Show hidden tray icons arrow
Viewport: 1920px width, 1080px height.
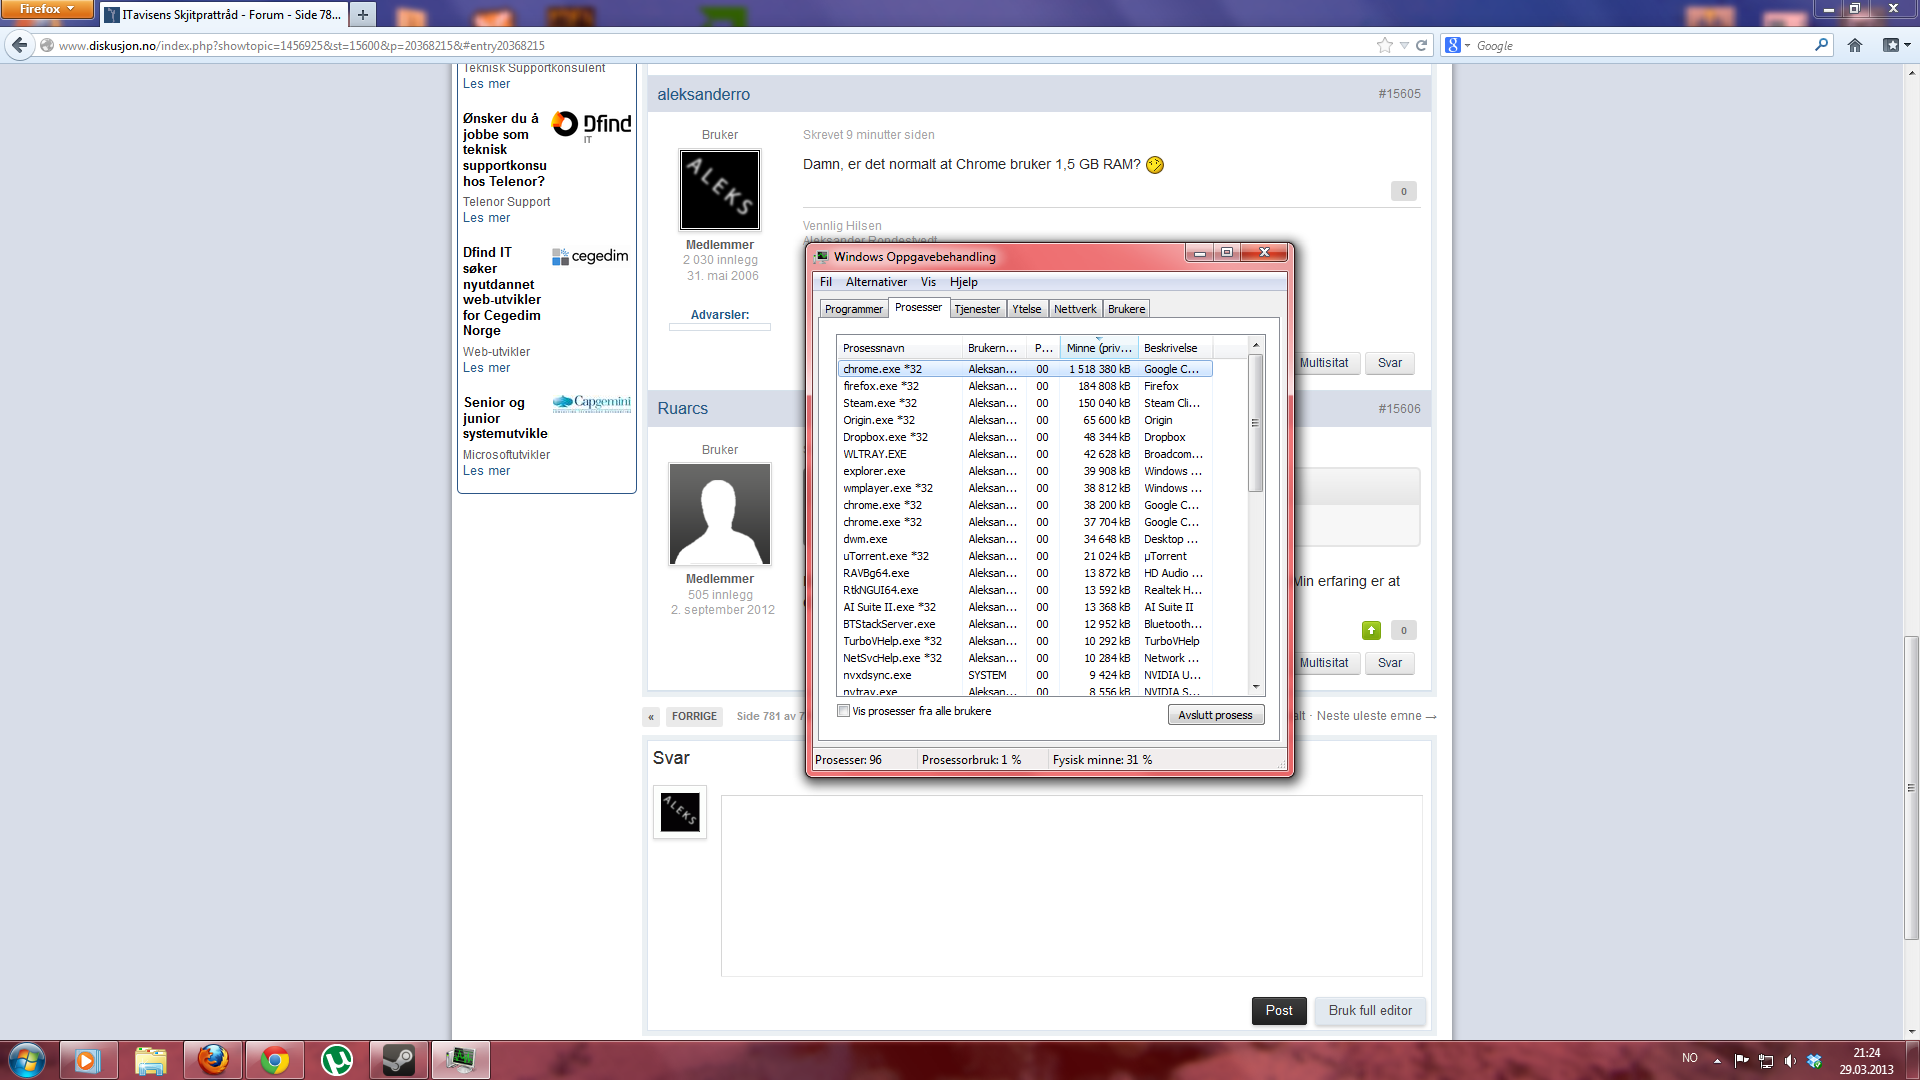pyautogui.click(x=1717, y=1060)
